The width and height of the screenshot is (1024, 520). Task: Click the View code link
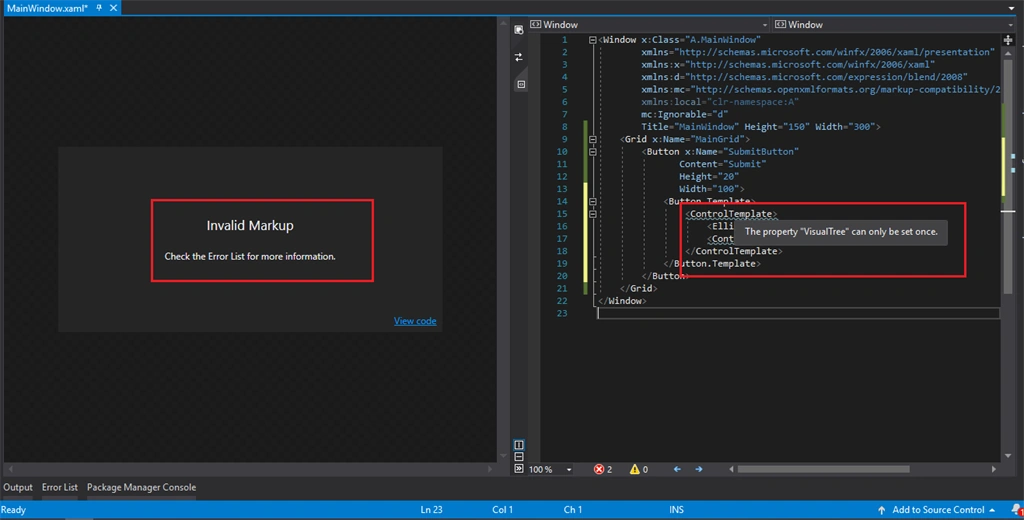point(415,321)
